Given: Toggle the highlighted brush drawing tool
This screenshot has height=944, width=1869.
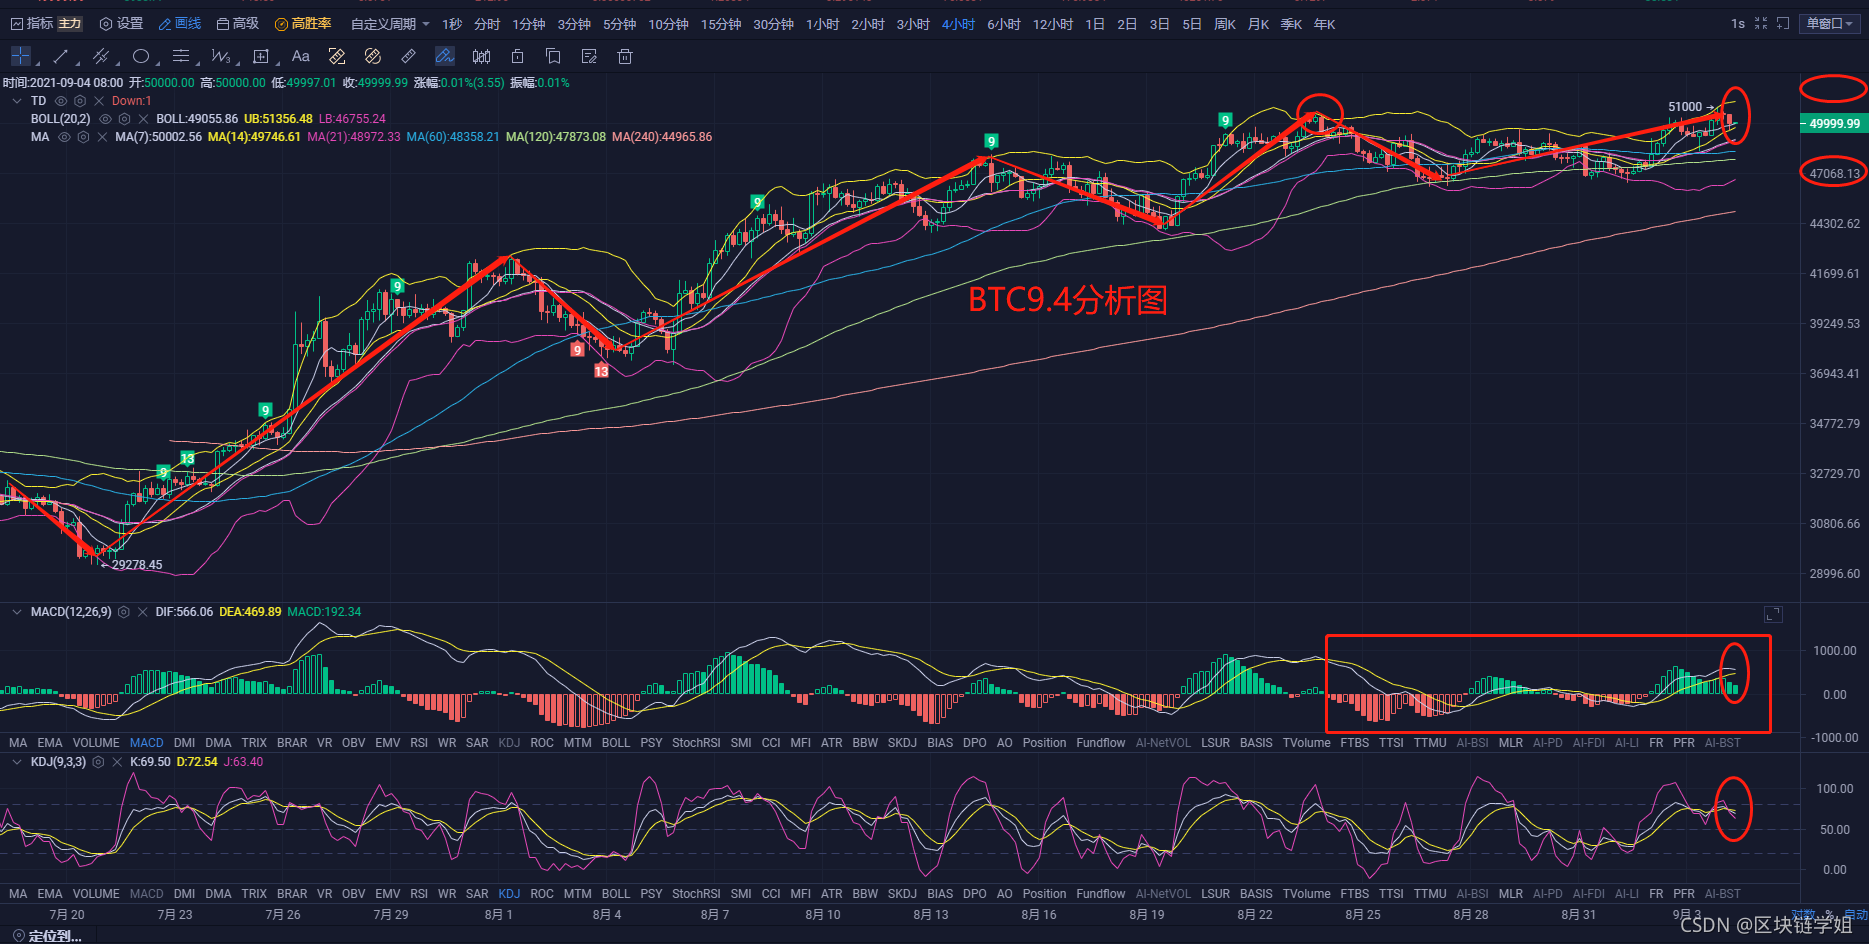Looking at the screenshot, I should (445, 57).
